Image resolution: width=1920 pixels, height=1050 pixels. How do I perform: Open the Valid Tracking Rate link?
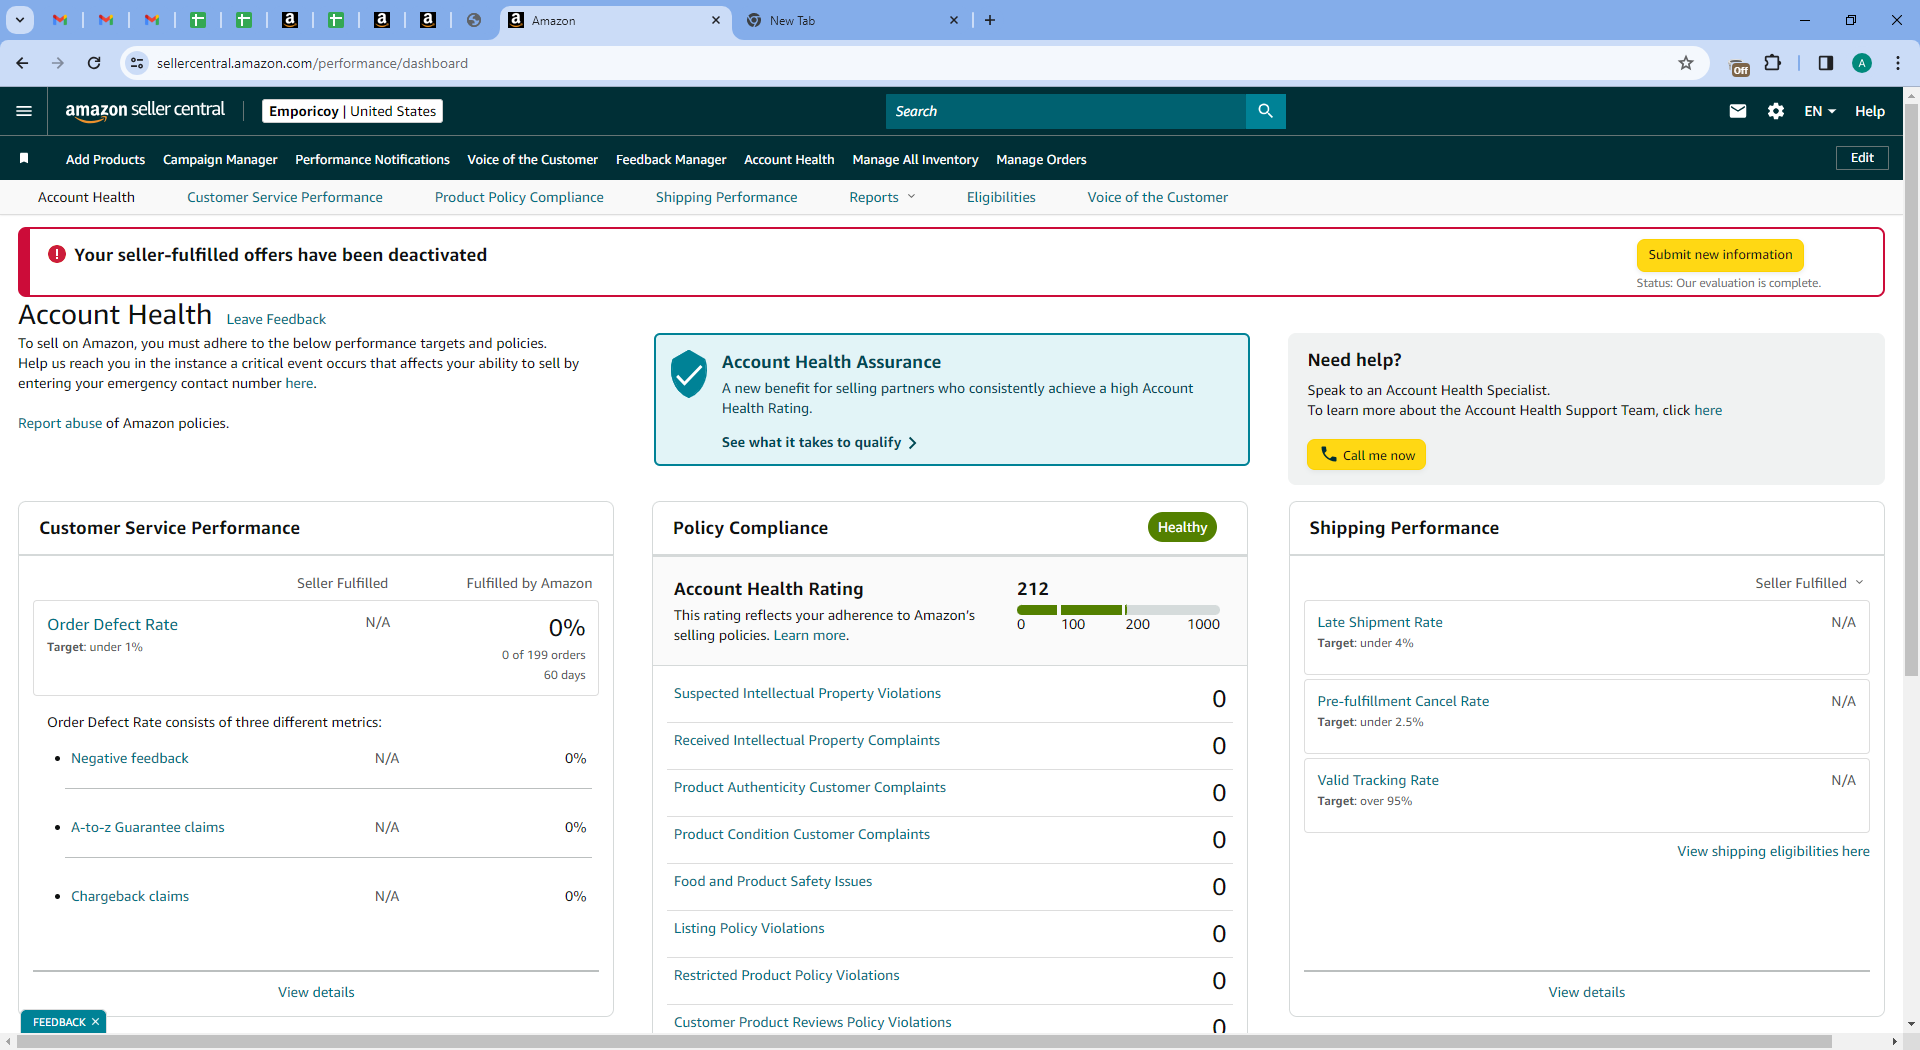click(x=1378, y=780)
